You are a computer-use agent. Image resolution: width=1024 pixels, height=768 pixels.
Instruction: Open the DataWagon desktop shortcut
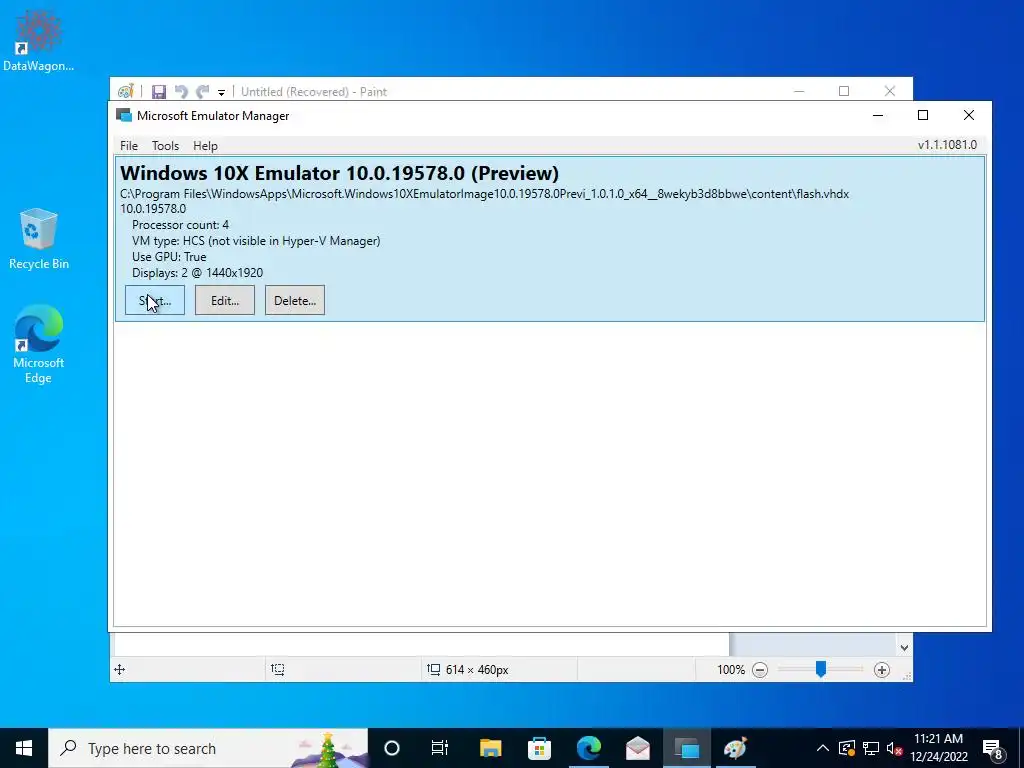pyautogui.click(x=39, y=39)
